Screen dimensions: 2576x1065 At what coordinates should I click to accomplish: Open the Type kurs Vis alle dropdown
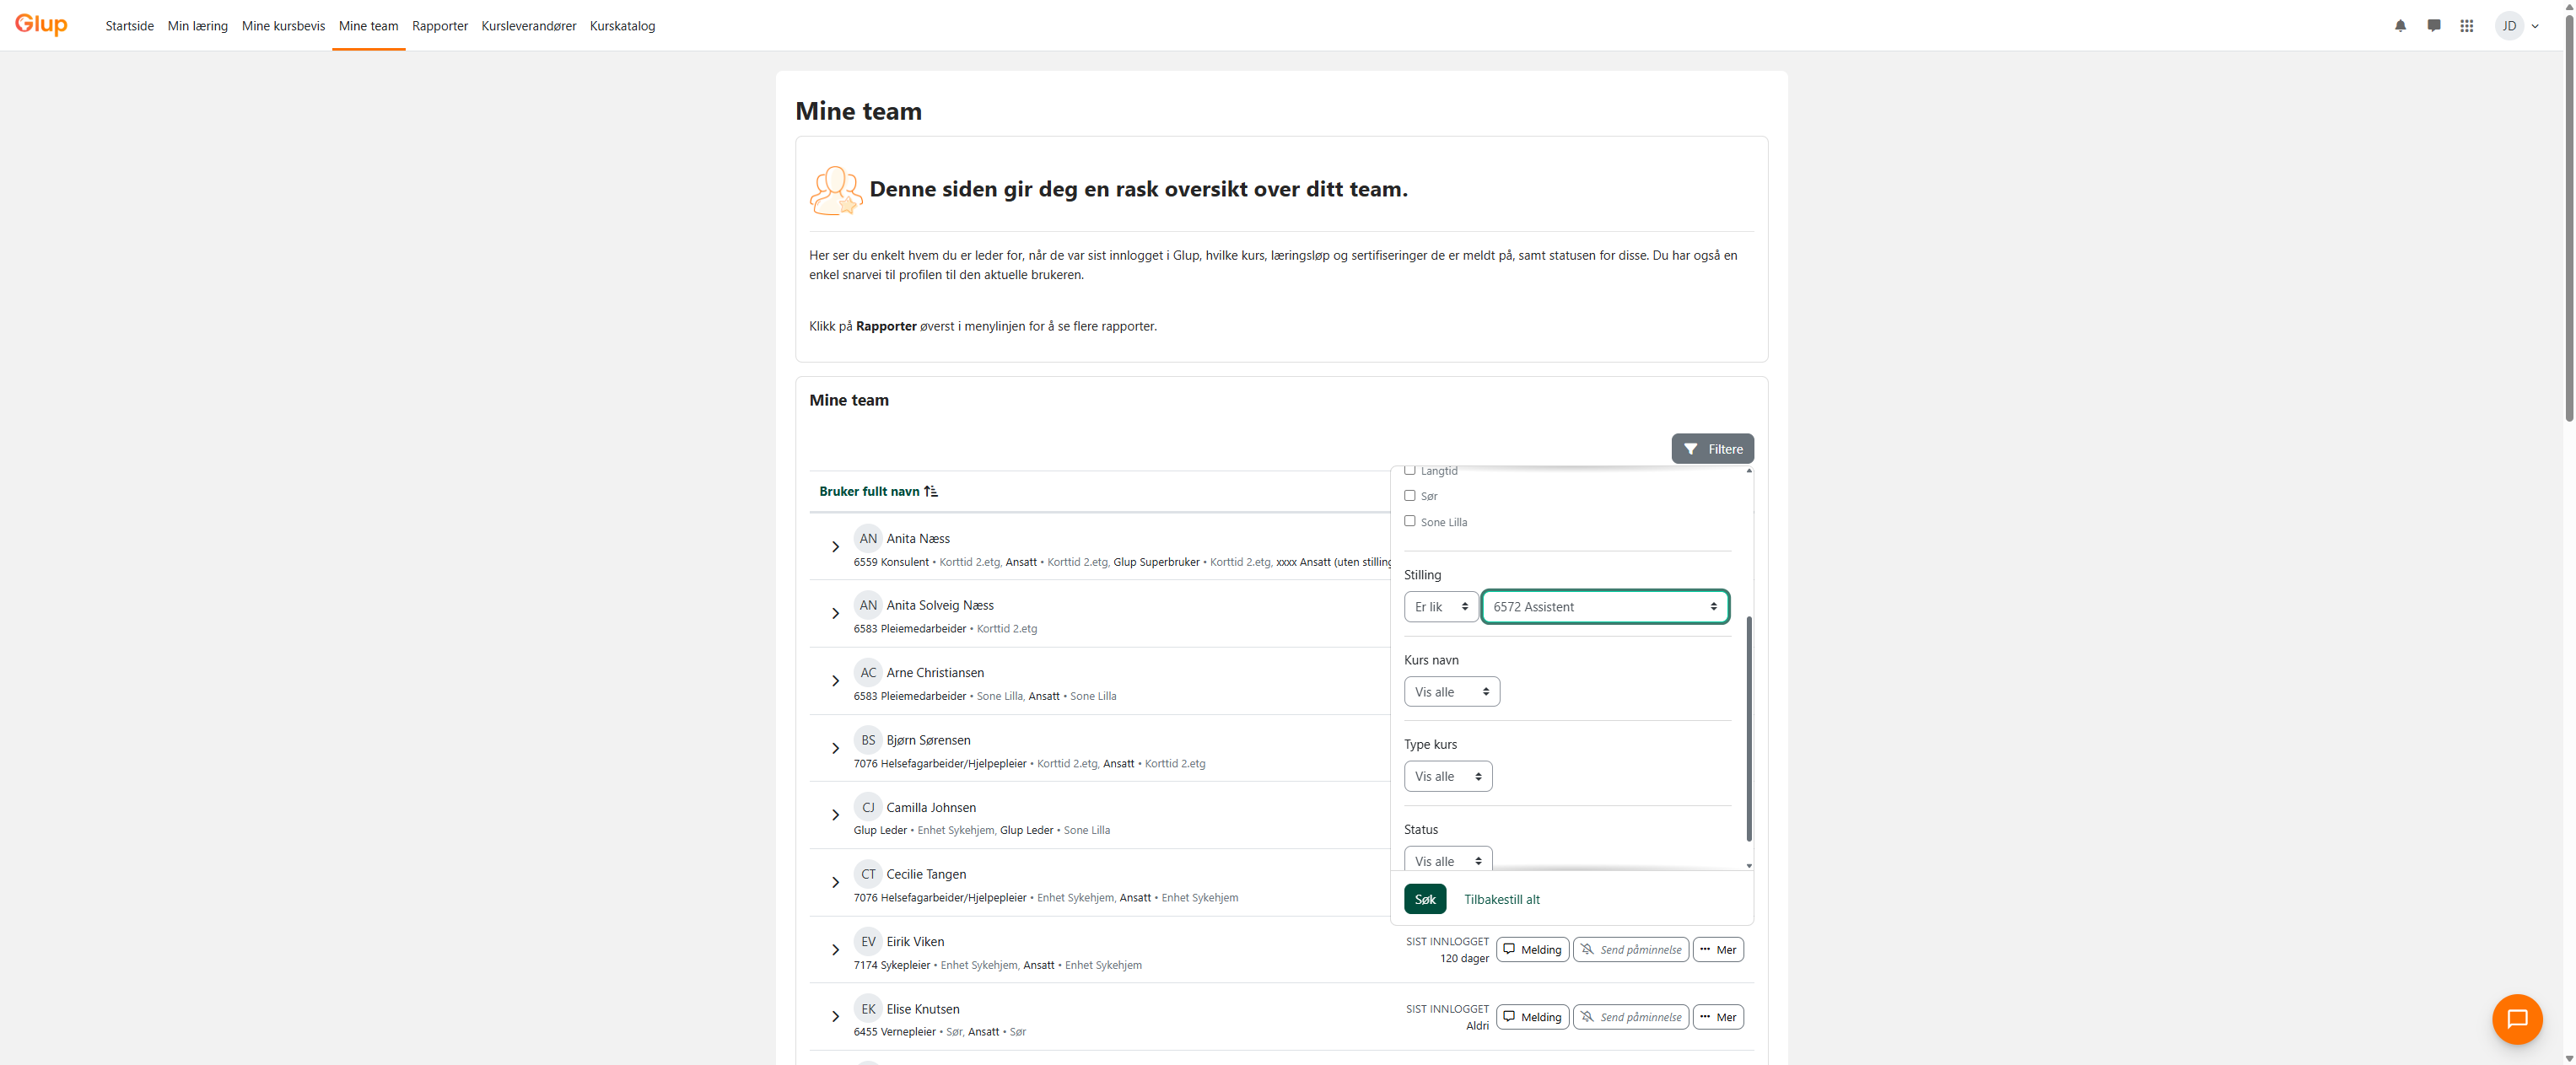[x=1448, y=777]
